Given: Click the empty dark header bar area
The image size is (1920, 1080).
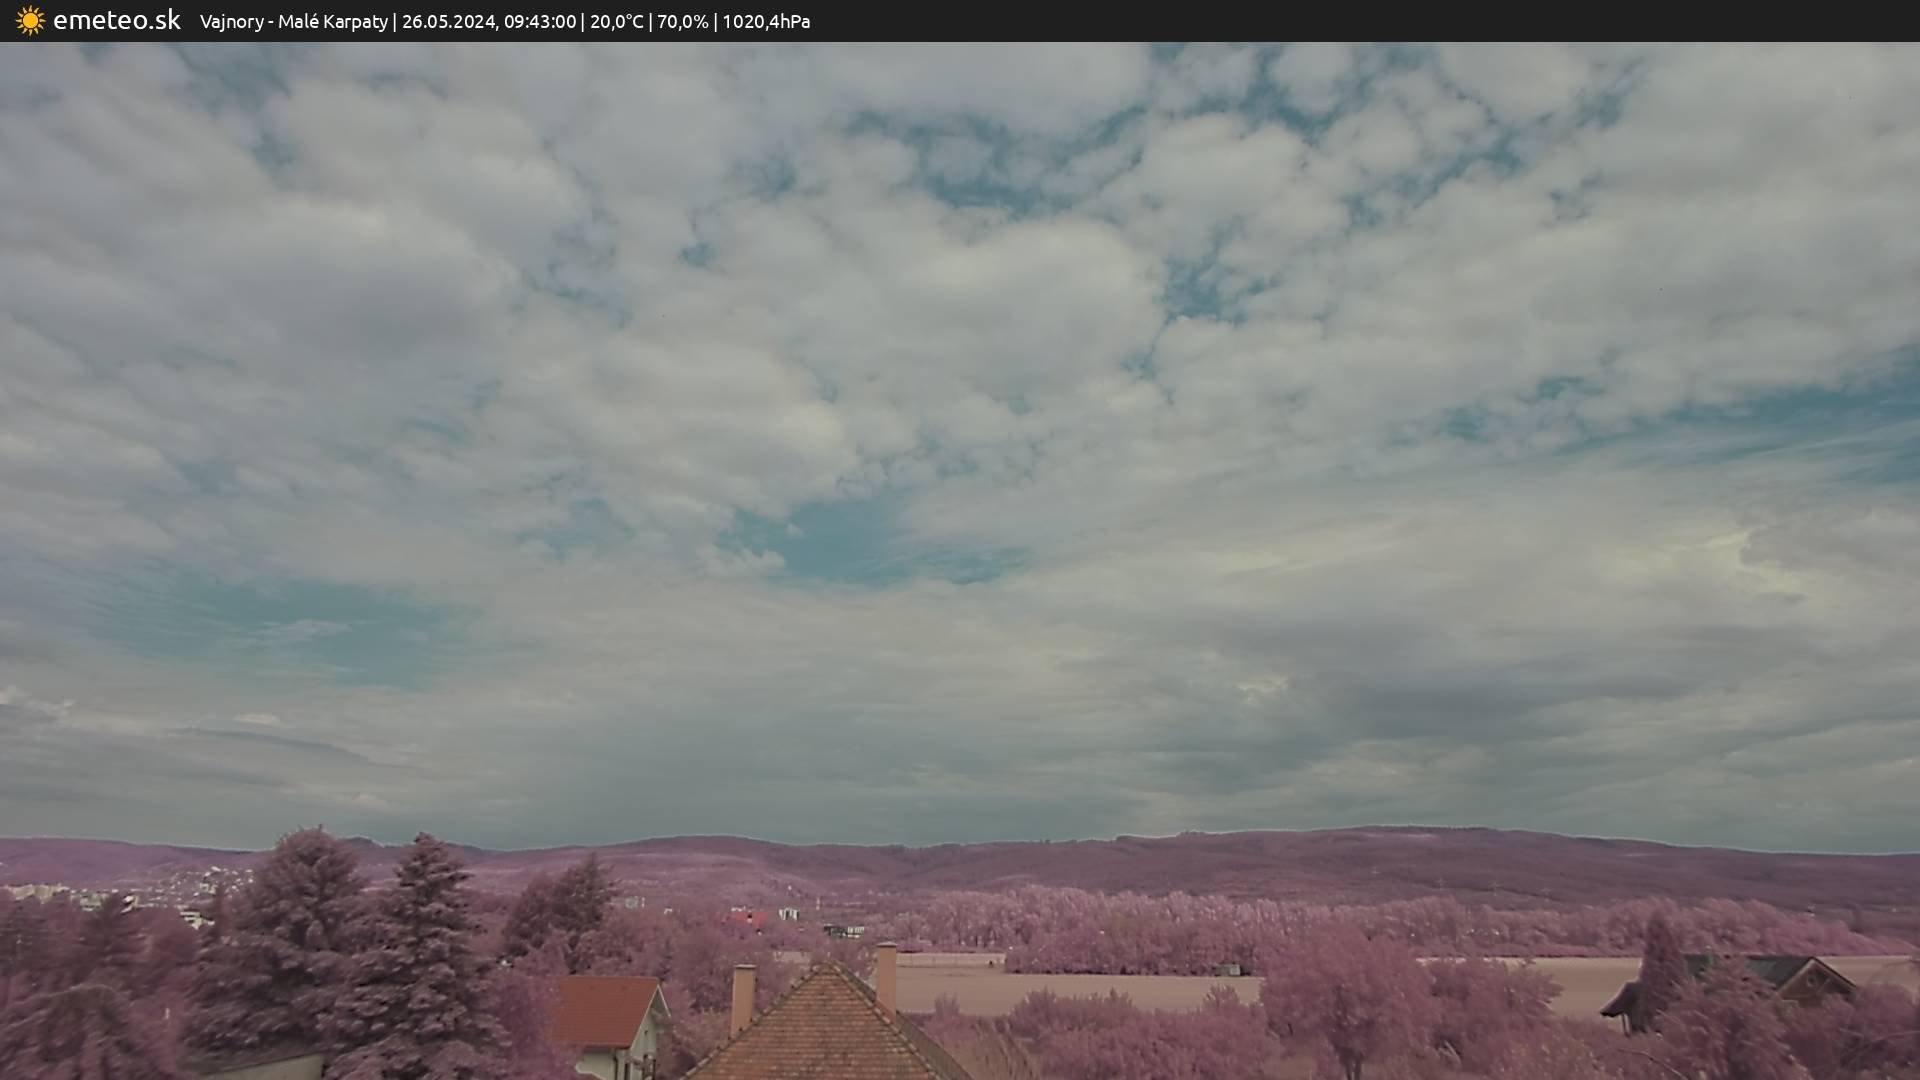Looking at the screenshot, I should 1400,21.
